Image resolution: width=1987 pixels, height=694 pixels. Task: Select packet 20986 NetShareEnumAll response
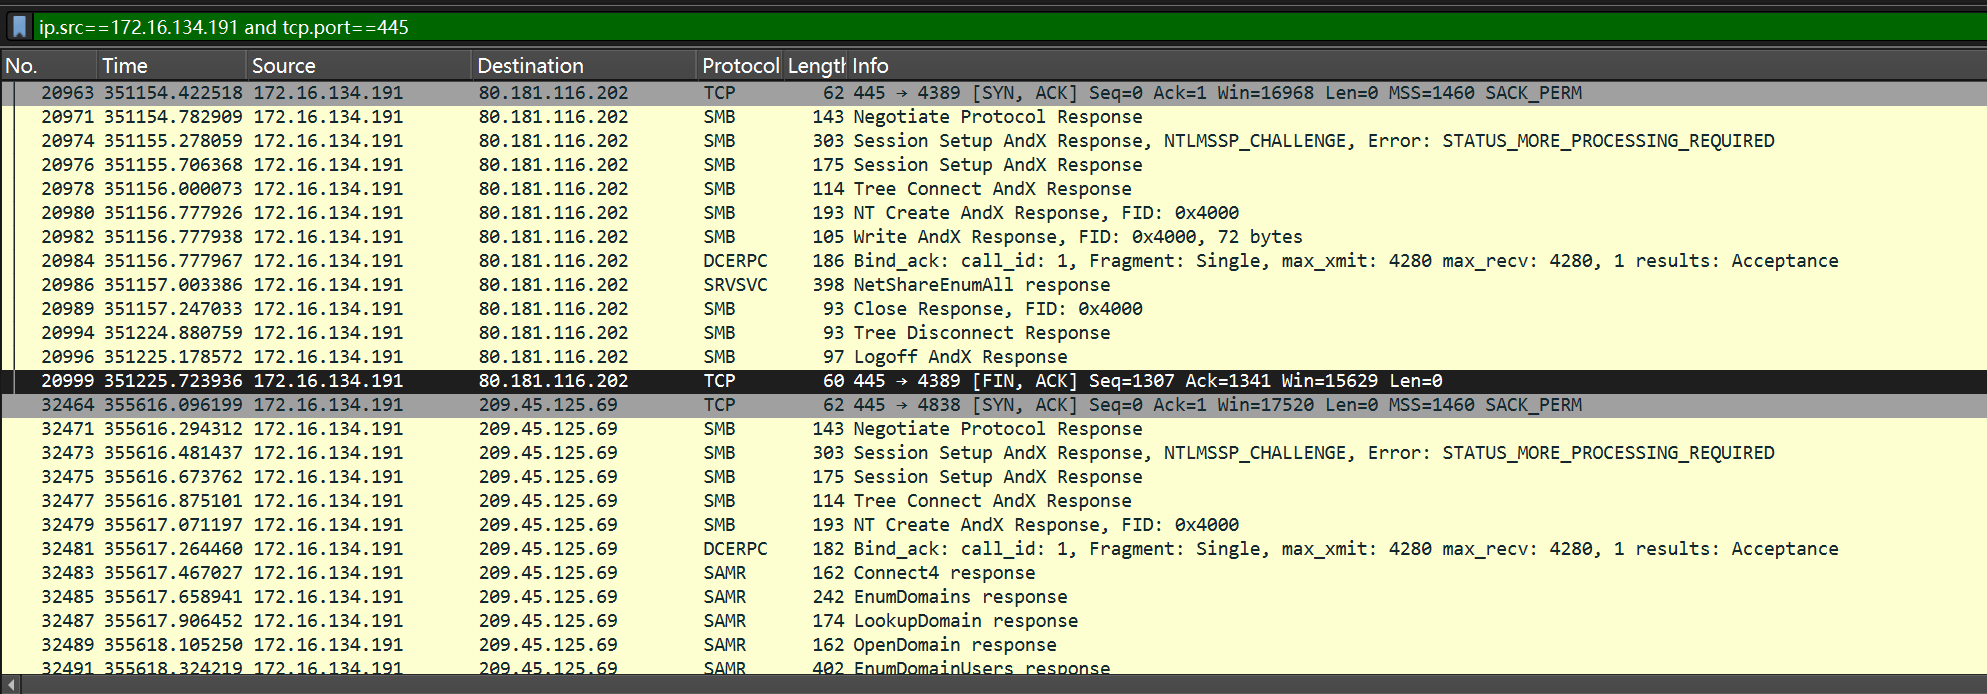993,285
